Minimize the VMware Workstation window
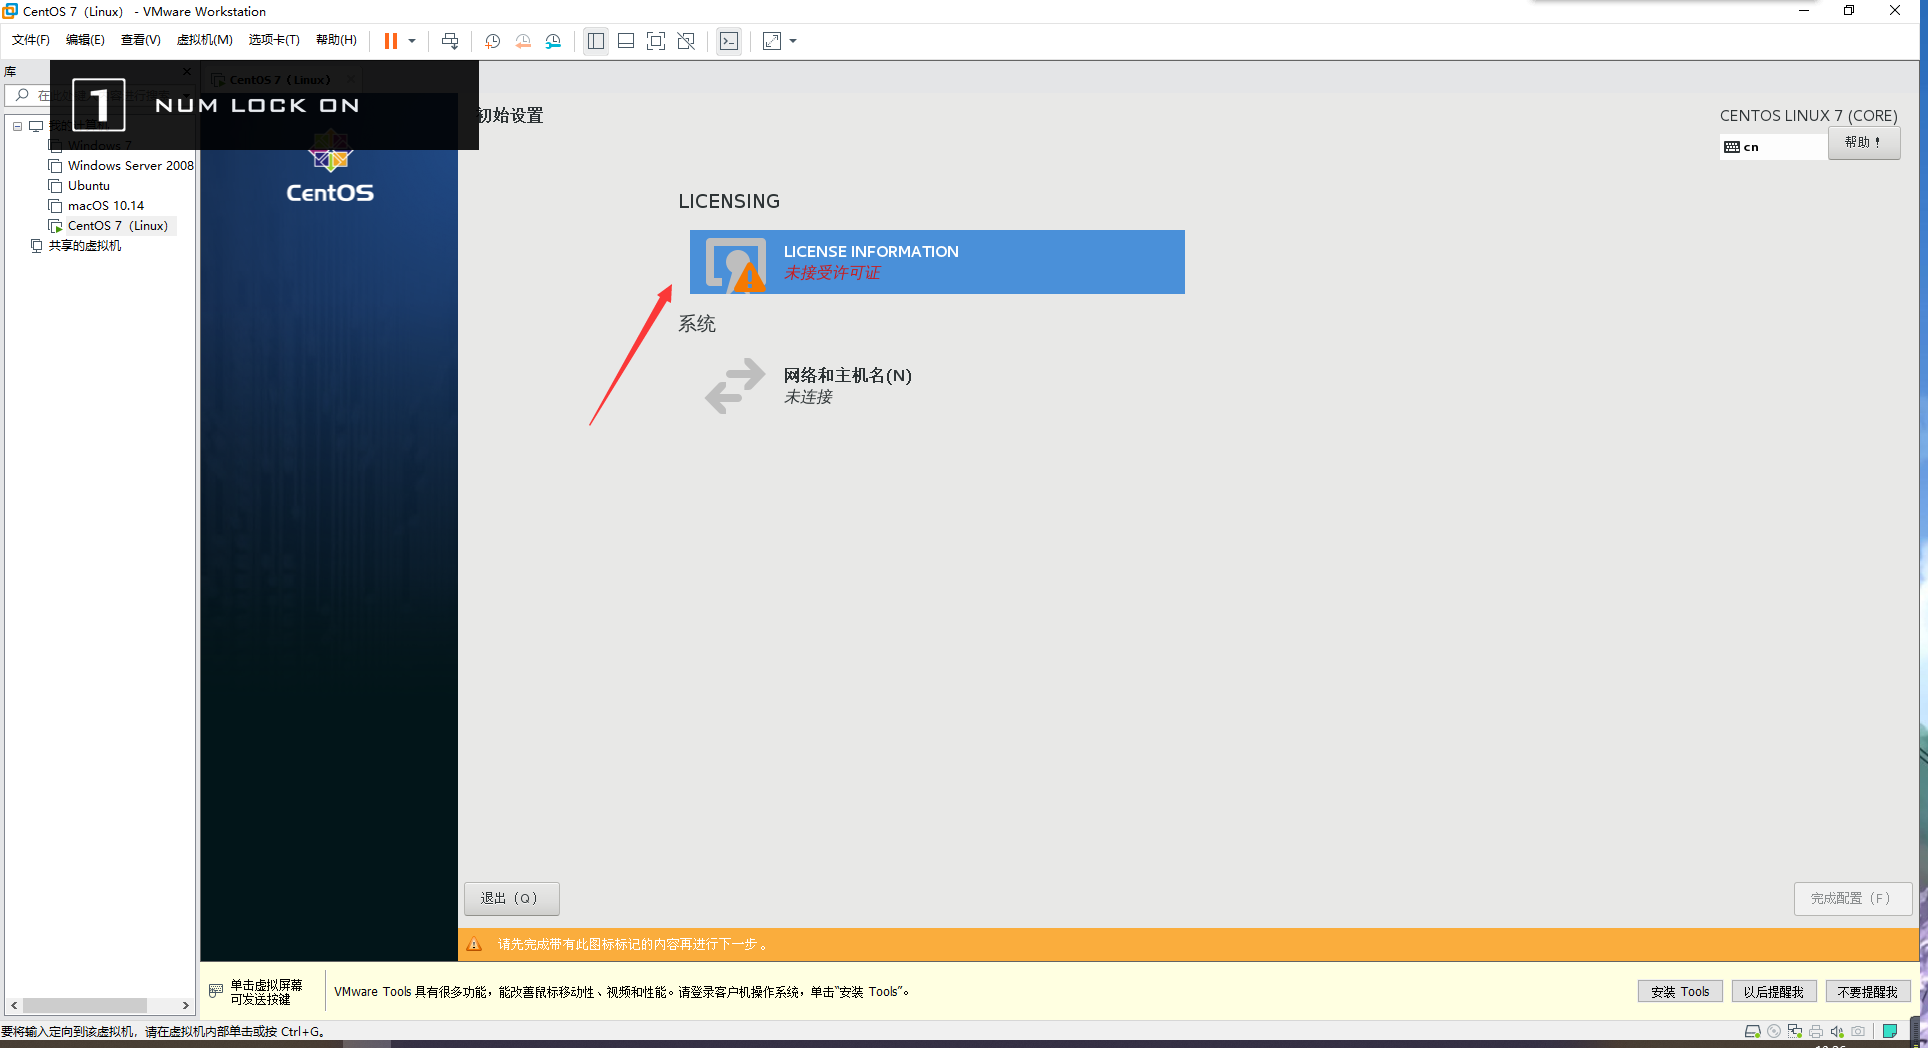Screen dimensions: 1928x1048 pos(1804,11)
